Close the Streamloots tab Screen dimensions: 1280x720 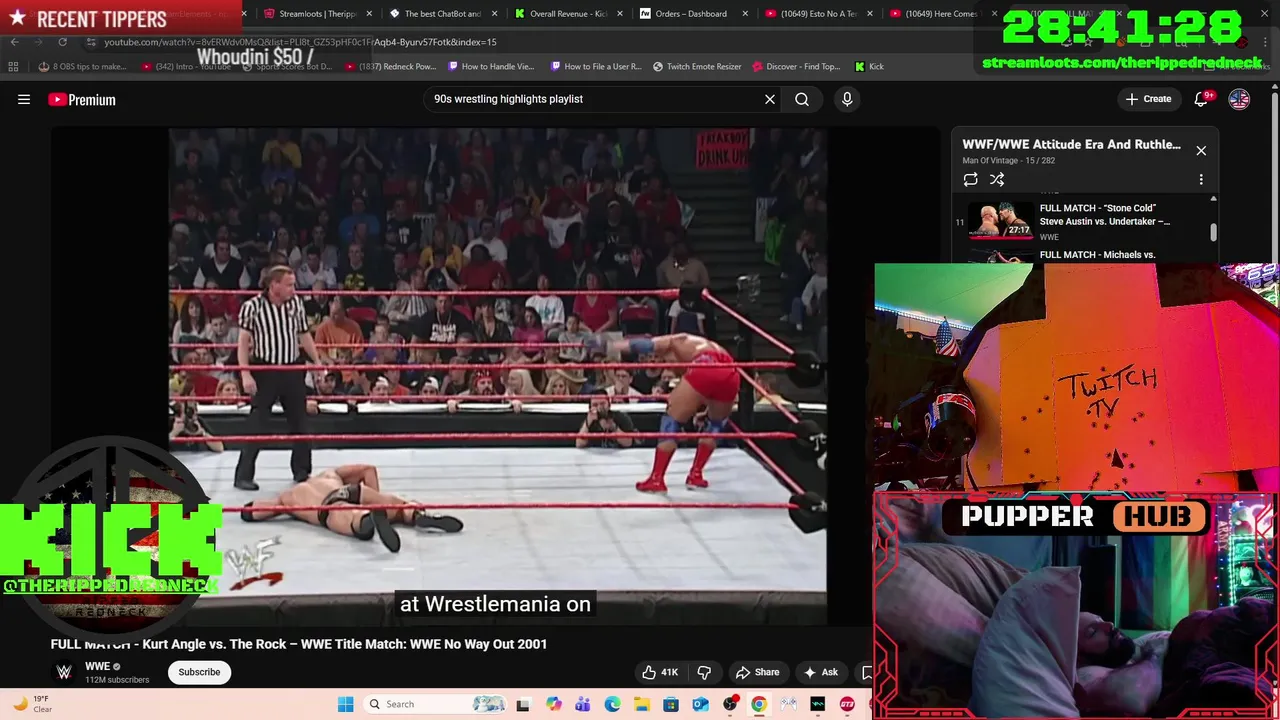click(x=369, y=14)
